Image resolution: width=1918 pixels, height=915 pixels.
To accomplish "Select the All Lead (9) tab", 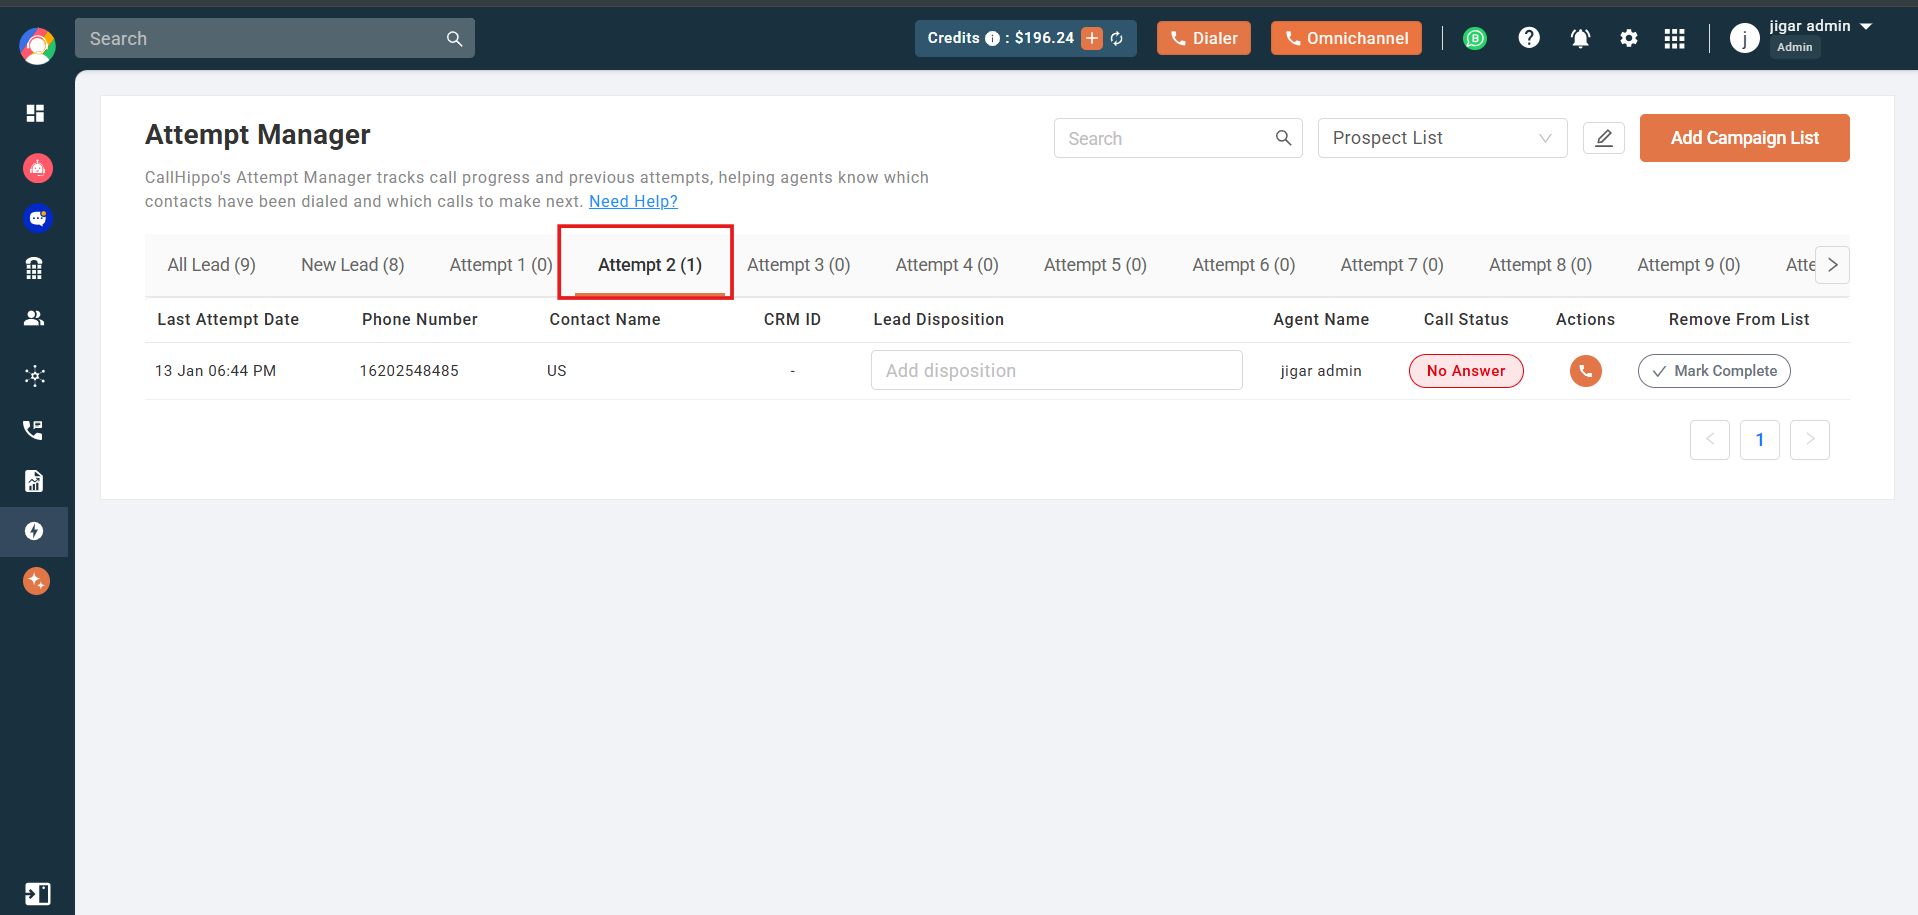I will coord(212,265).
